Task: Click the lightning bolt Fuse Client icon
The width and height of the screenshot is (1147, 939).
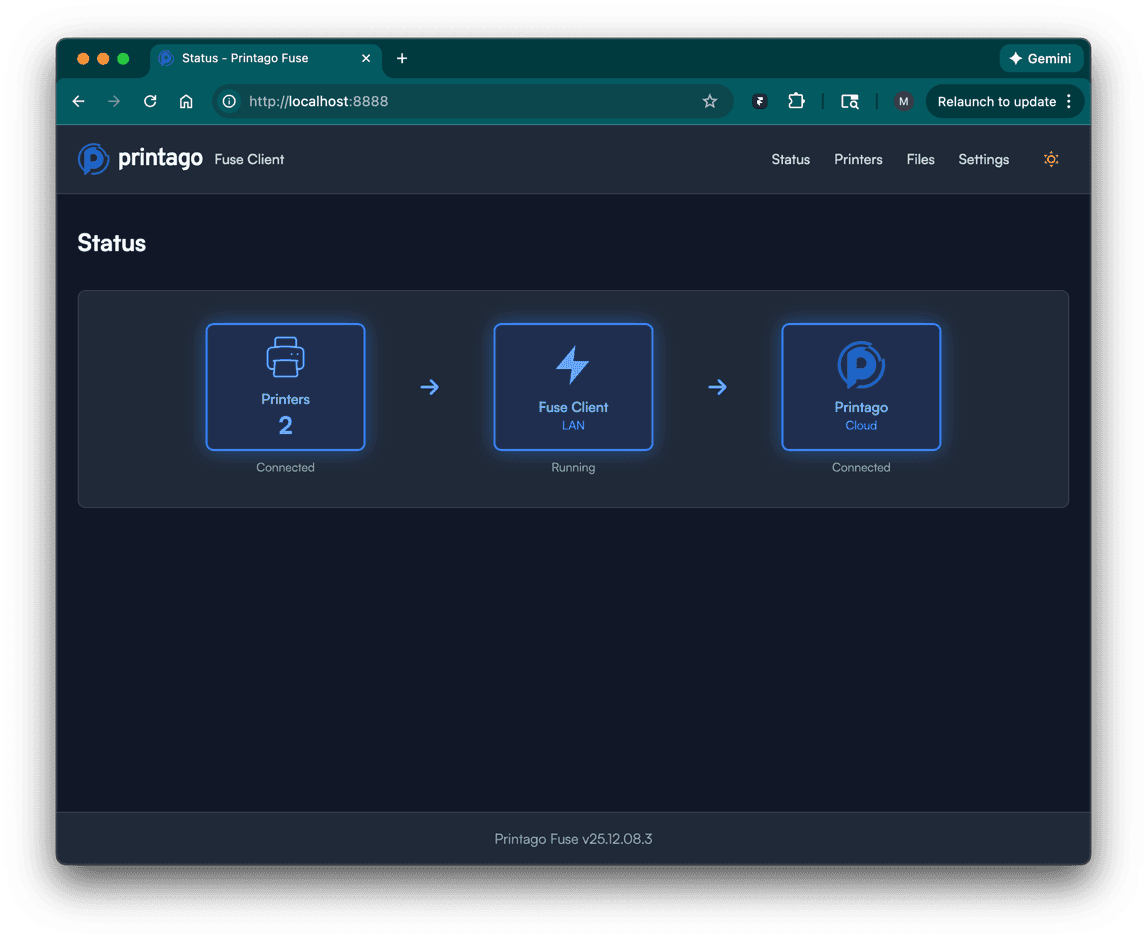Action: (x=573, y=364)
